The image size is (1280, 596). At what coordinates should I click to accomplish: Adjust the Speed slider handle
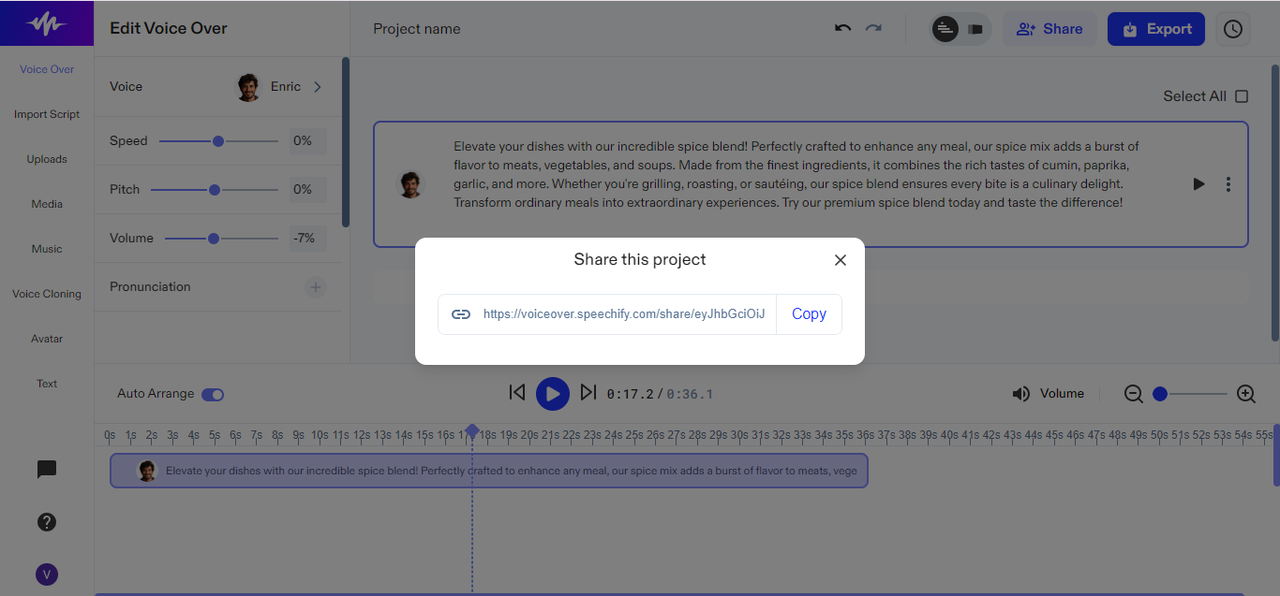tap(218, 141)
